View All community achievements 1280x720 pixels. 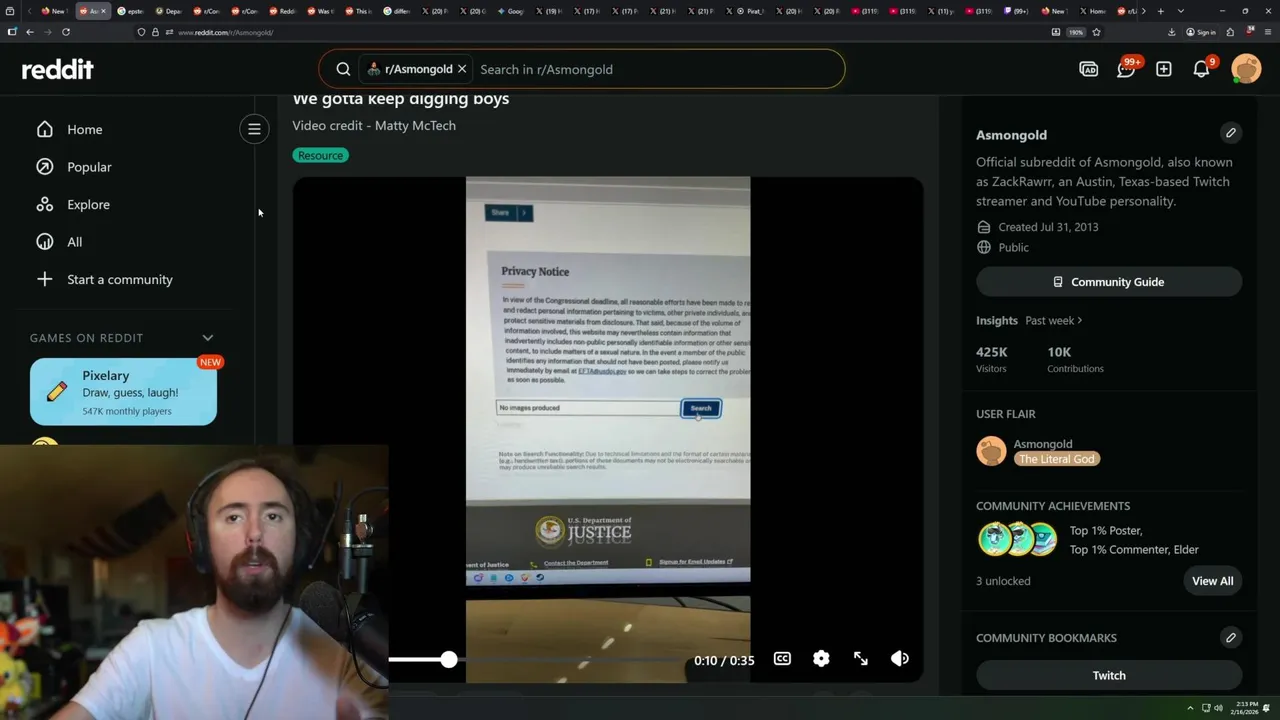(x=1212, y=581)
